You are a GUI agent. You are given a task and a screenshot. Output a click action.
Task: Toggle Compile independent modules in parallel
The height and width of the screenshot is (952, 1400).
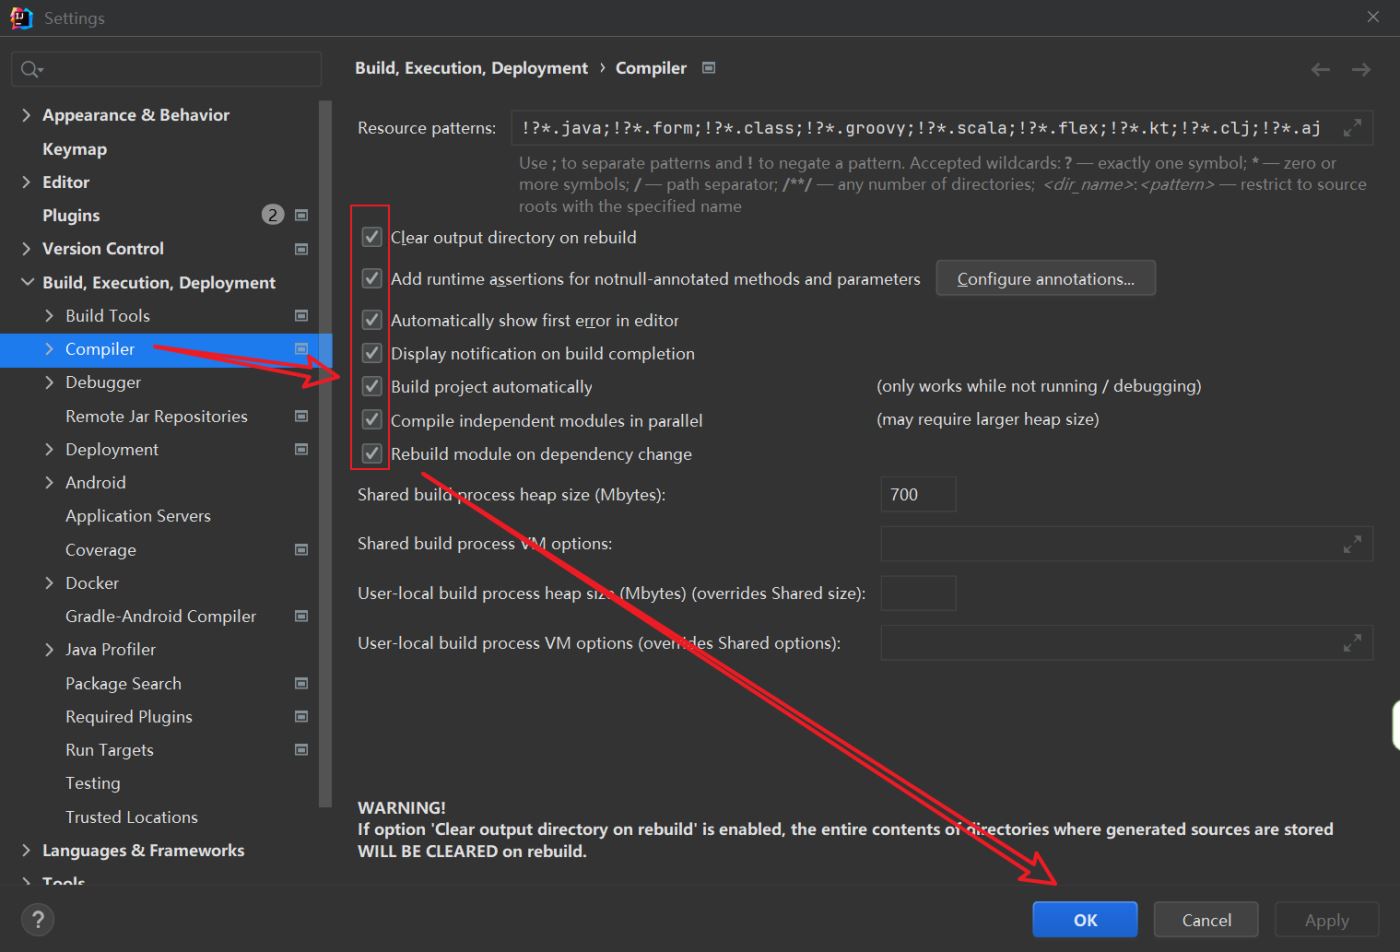(x=372, y=420)
